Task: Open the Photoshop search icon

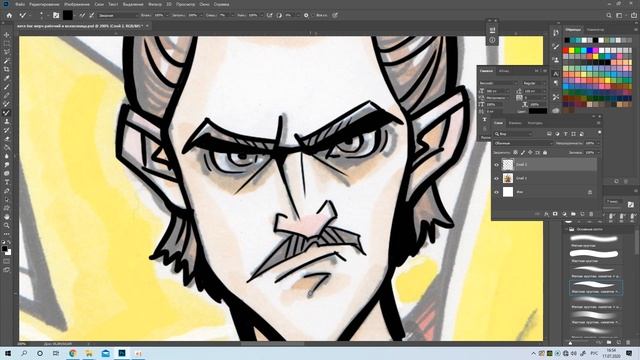Action: (x=609, y=15)
